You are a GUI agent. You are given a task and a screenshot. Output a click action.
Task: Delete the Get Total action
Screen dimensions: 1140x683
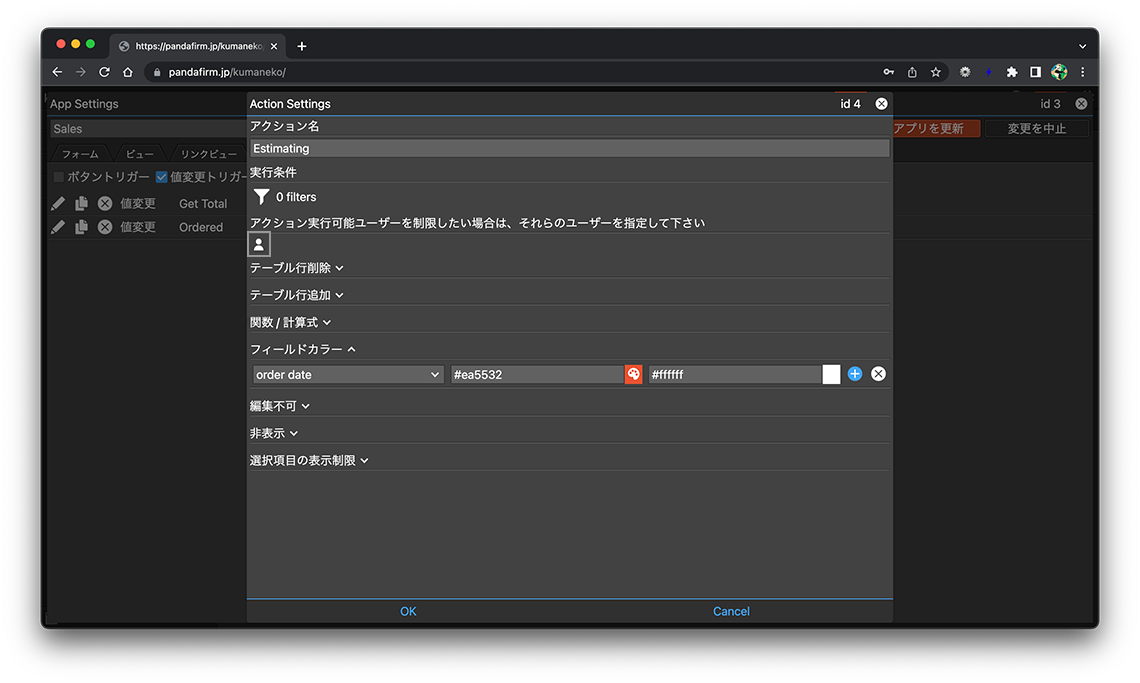point(104,203)
